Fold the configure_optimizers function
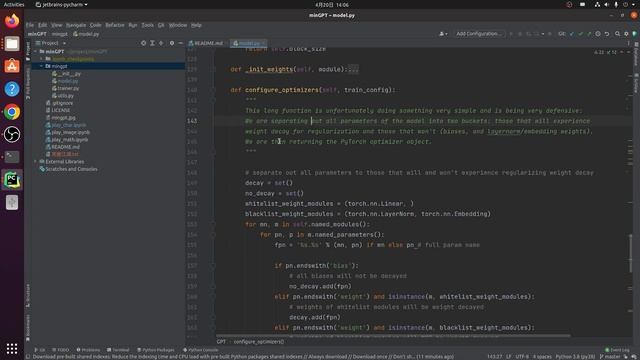The height and width of the screenshot is (360, 640). pos(213,90)
